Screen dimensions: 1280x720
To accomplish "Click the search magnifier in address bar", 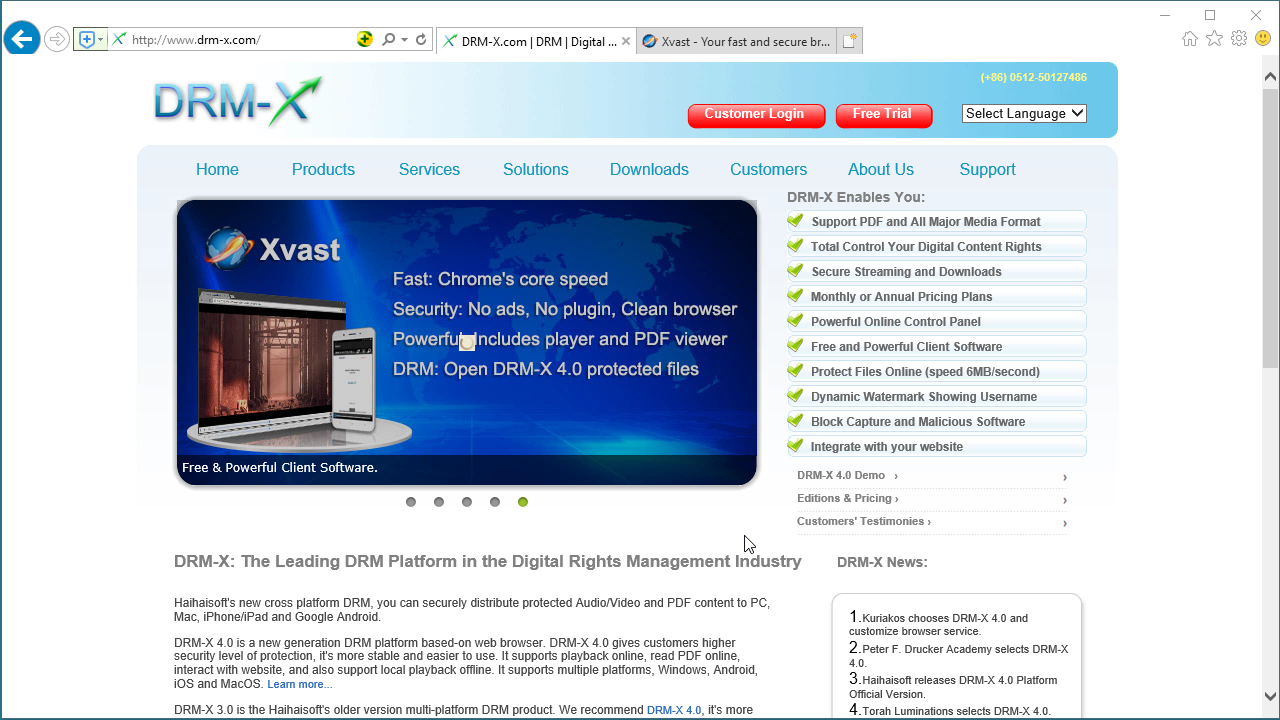I will pyautogui.click(x=388, y=40).
